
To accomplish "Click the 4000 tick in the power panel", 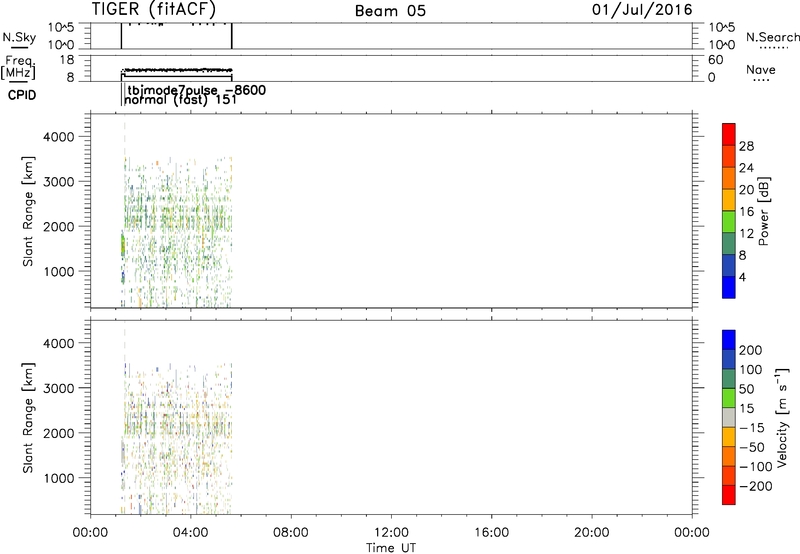I will coord(59,137).
